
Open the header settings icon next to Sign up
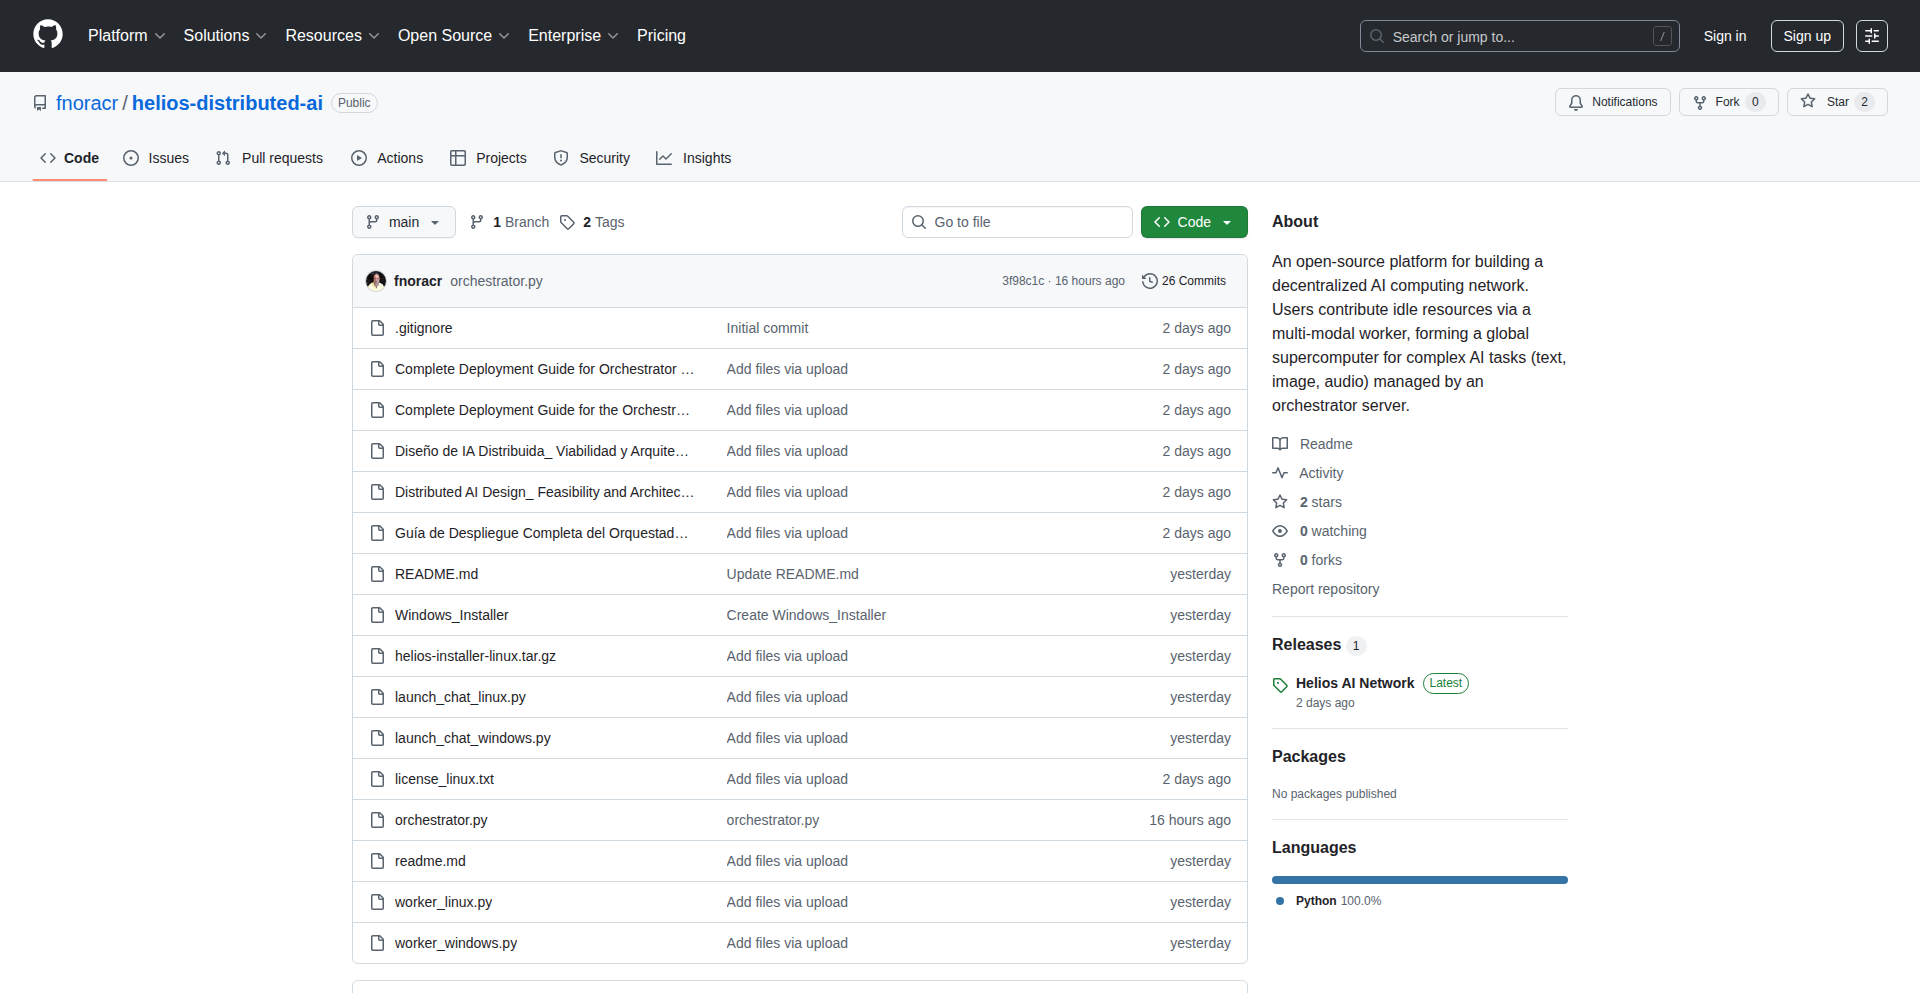1871,36
